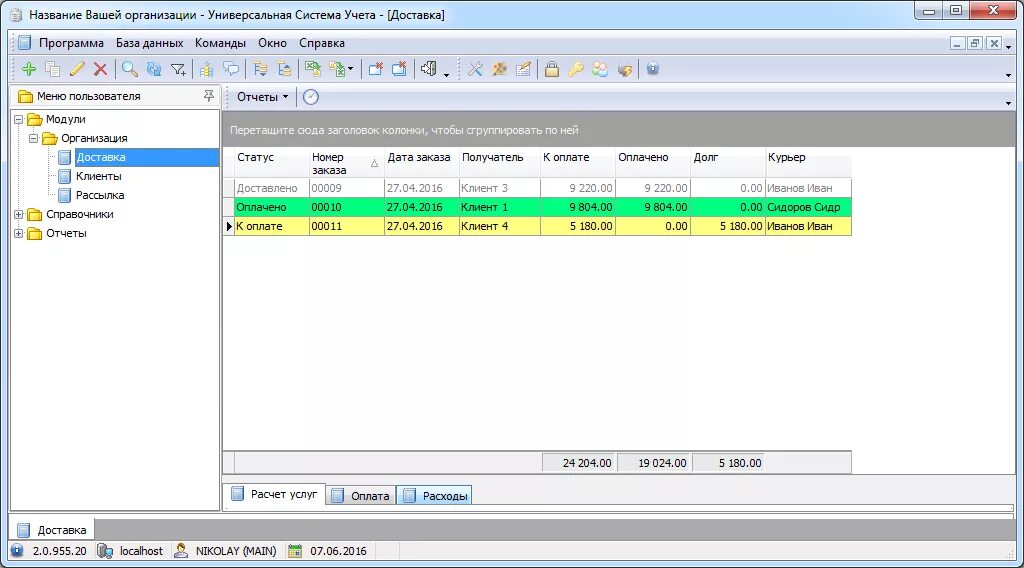Click the key Change password icon
The width and height of the screenshot is (1024, 568).
click(575, 69)
